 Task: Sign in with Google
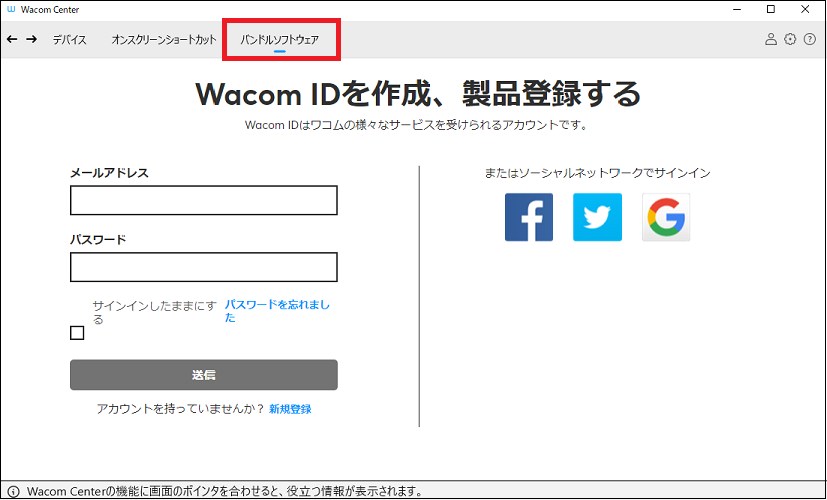[666, 217]
